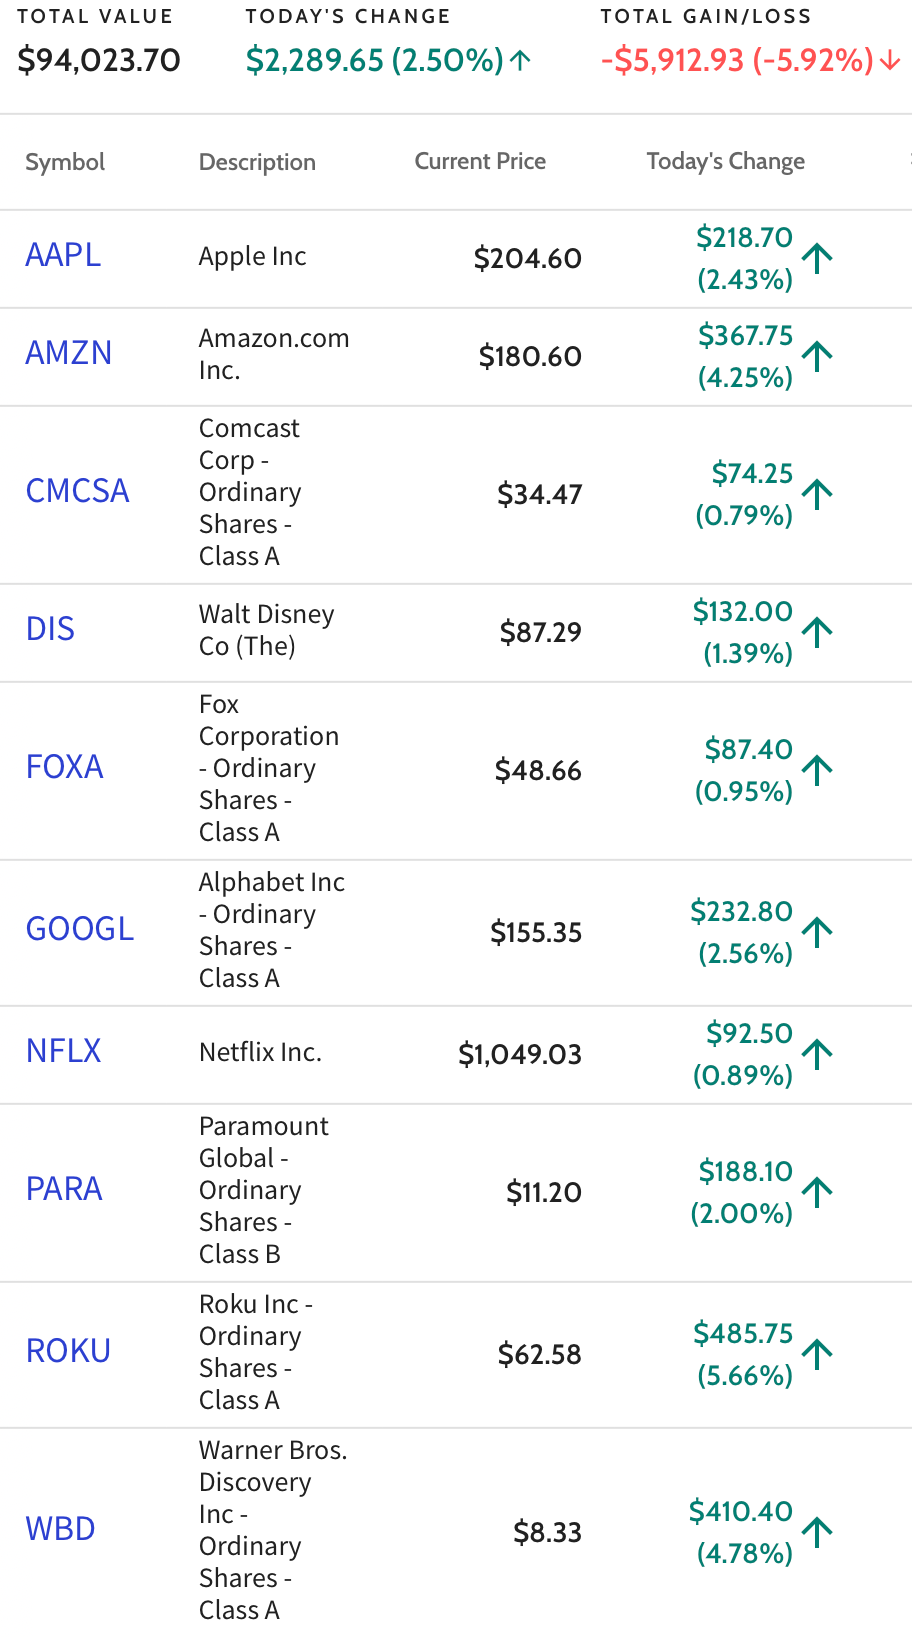The height and width of the screenshot is (1641, 912).
Task: Open the PARA ticker link
Action: 64,1189
